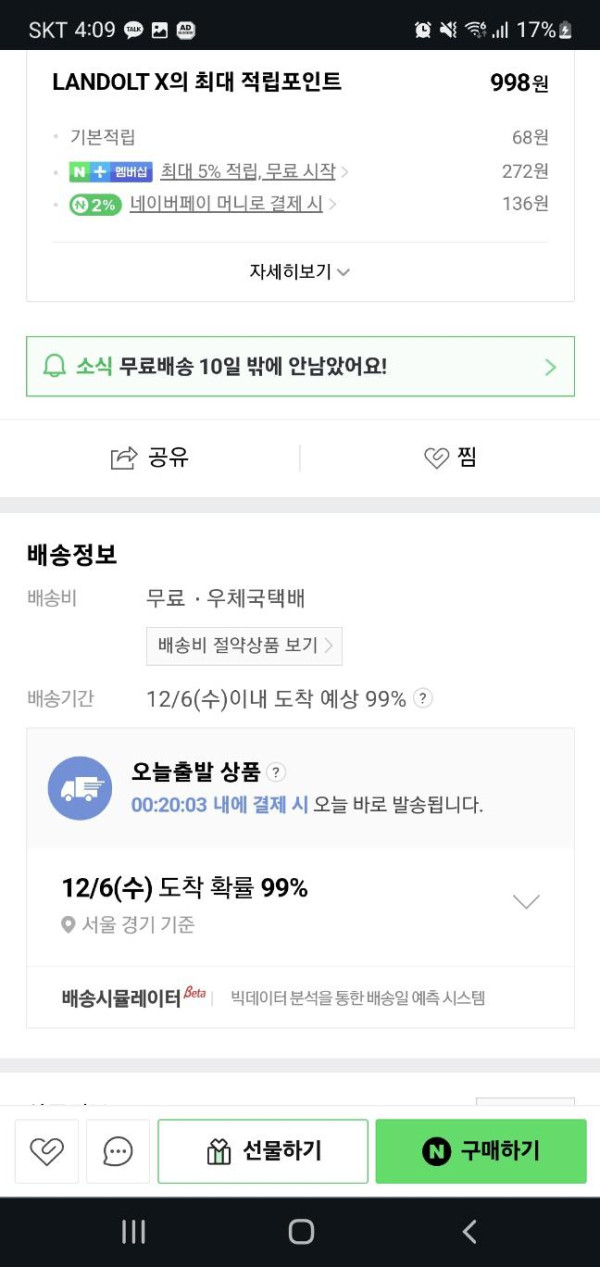Open the Android recent apps button
Viewport: 600px width, 1267px height.
pyautogui.click(x=134, y=1231)
